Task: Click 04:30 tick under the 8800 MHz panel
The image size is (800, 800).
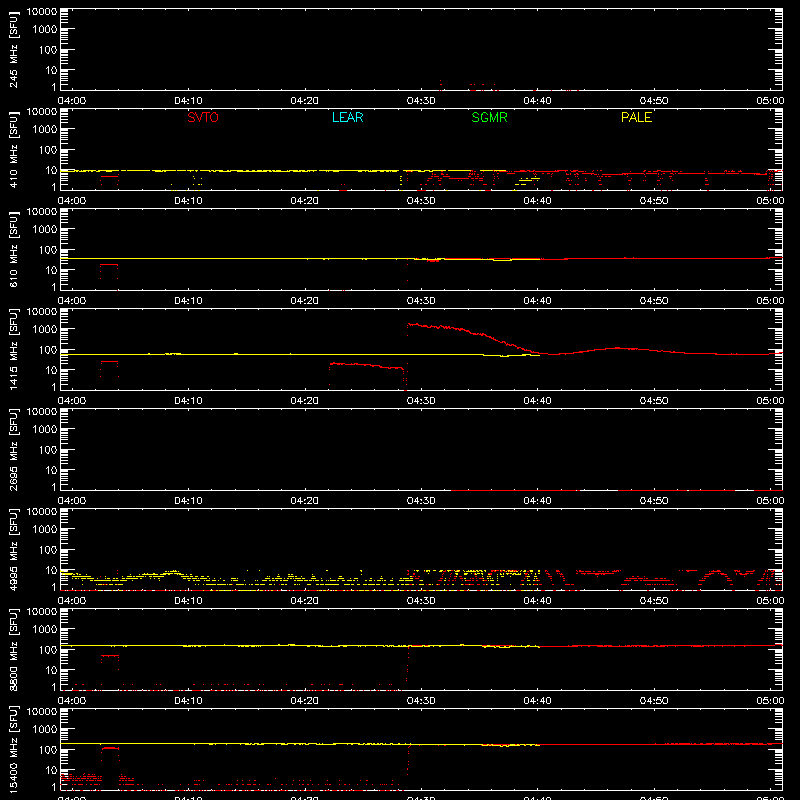Action: click(421, 701)
